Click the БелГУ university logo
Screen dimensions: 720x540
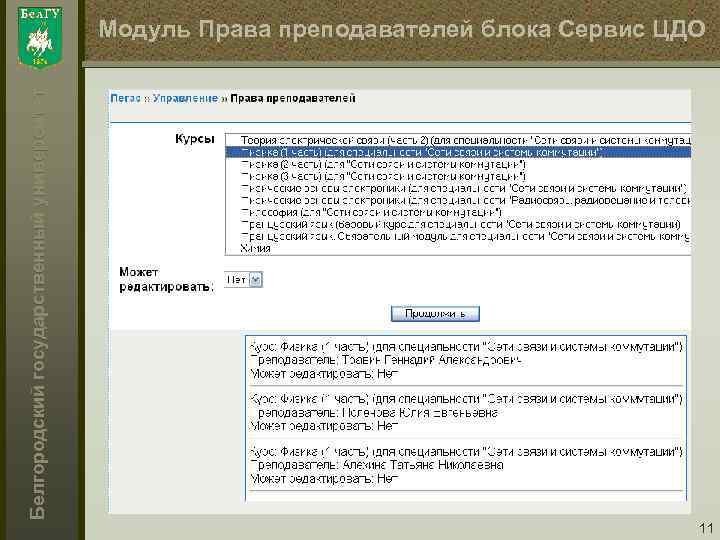(40, 37)
